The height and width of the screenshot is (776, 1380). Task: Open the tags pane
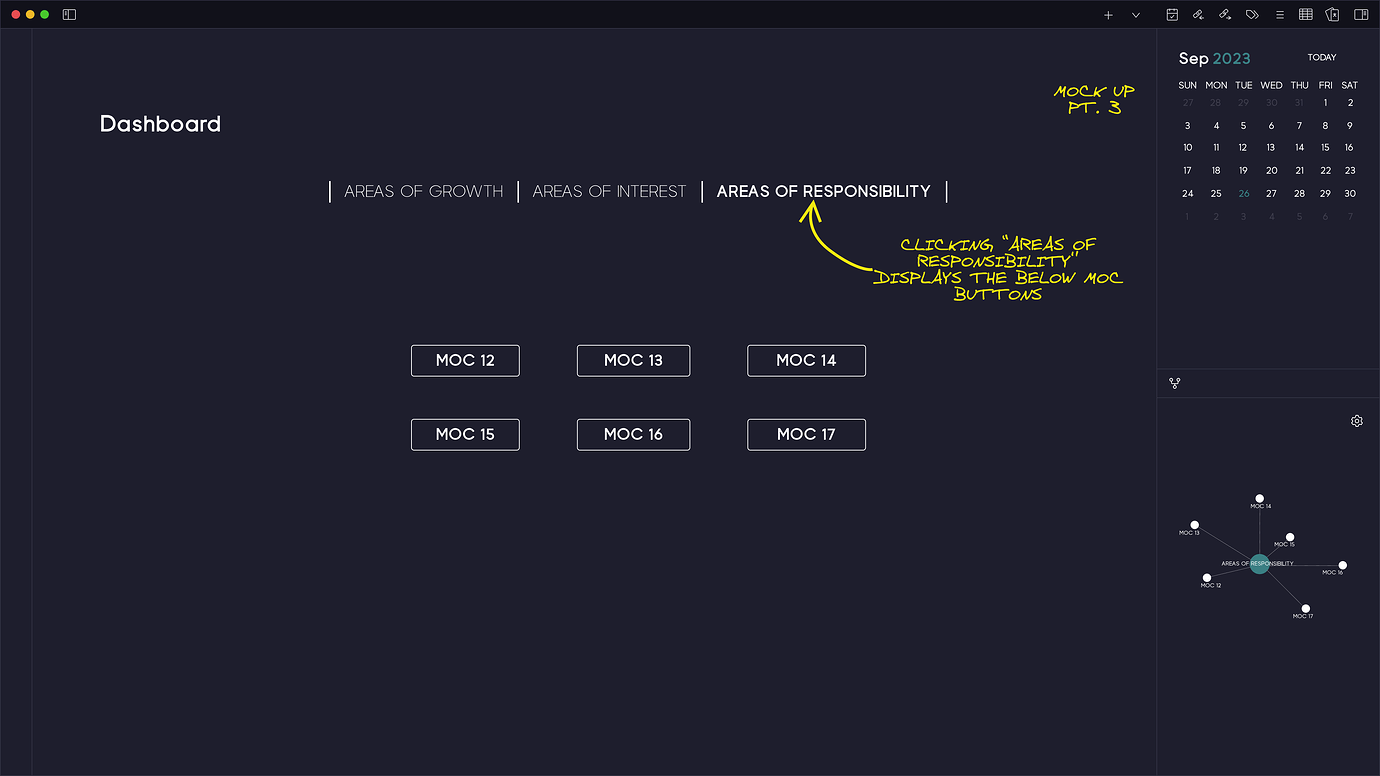click(1252, 15)
